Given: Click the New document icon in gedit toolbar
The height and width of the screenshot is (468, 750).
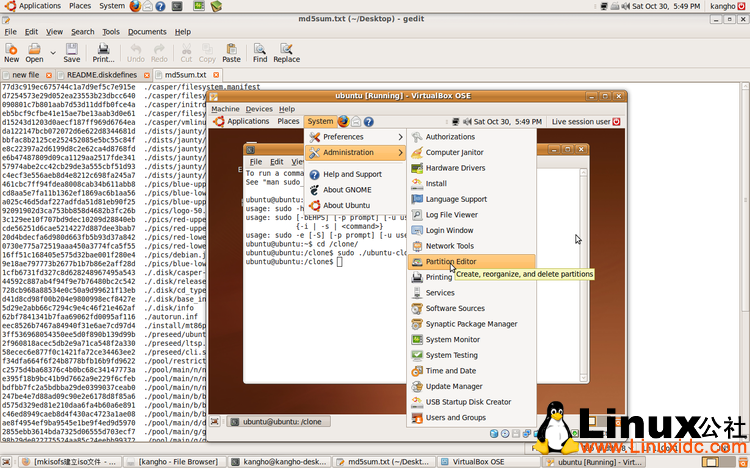Looking at the screenshot, I should click(x=11, y=53).
